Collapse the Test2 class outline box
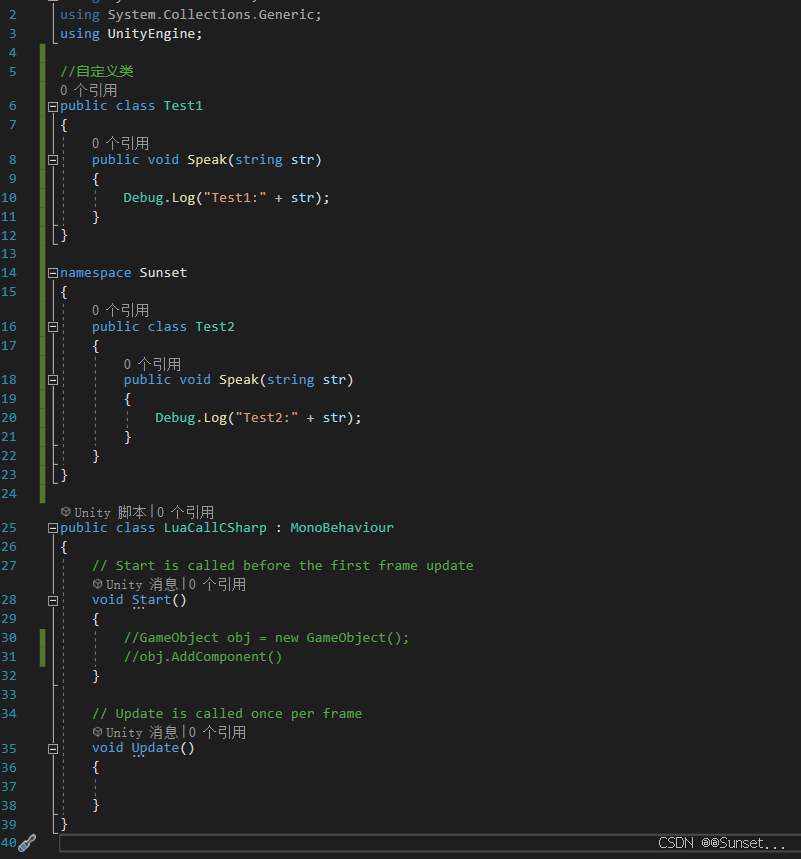The height and width of the screenshot is (859, 801). tap(53, 327)
